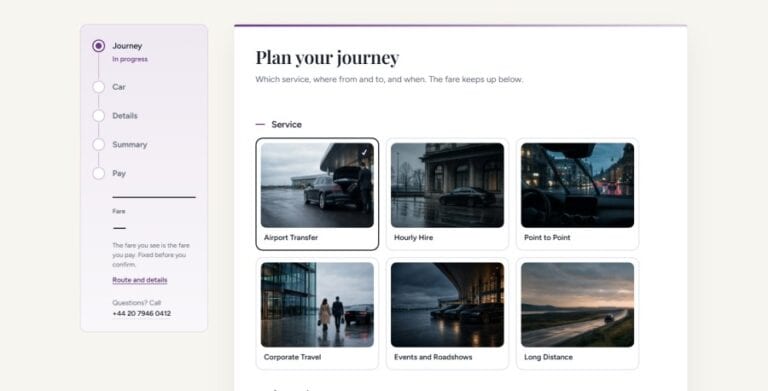
Task: Click the checkmark on Airport Transfer card
Action: (364, 152)
